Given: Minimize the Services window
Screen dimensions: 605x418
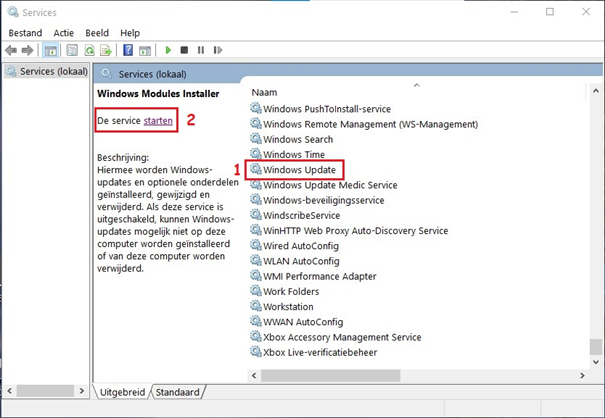Looking at the screenshot, I should click(514, 12).
